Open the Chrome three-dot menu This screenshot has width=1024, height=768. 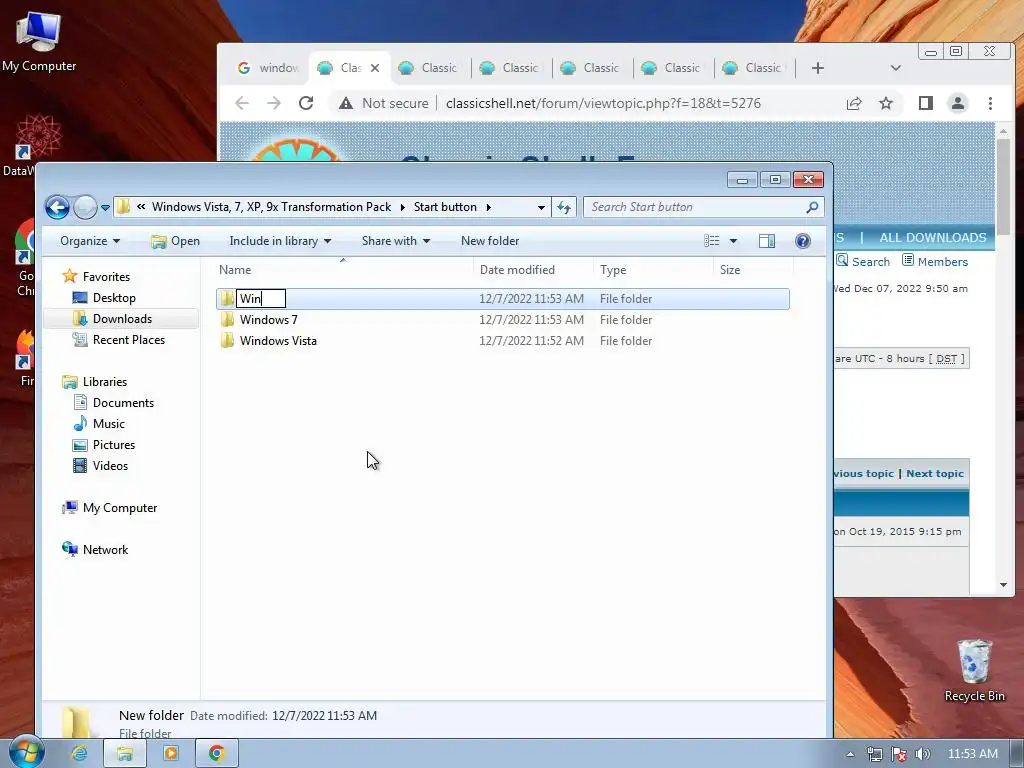[990, 103]
